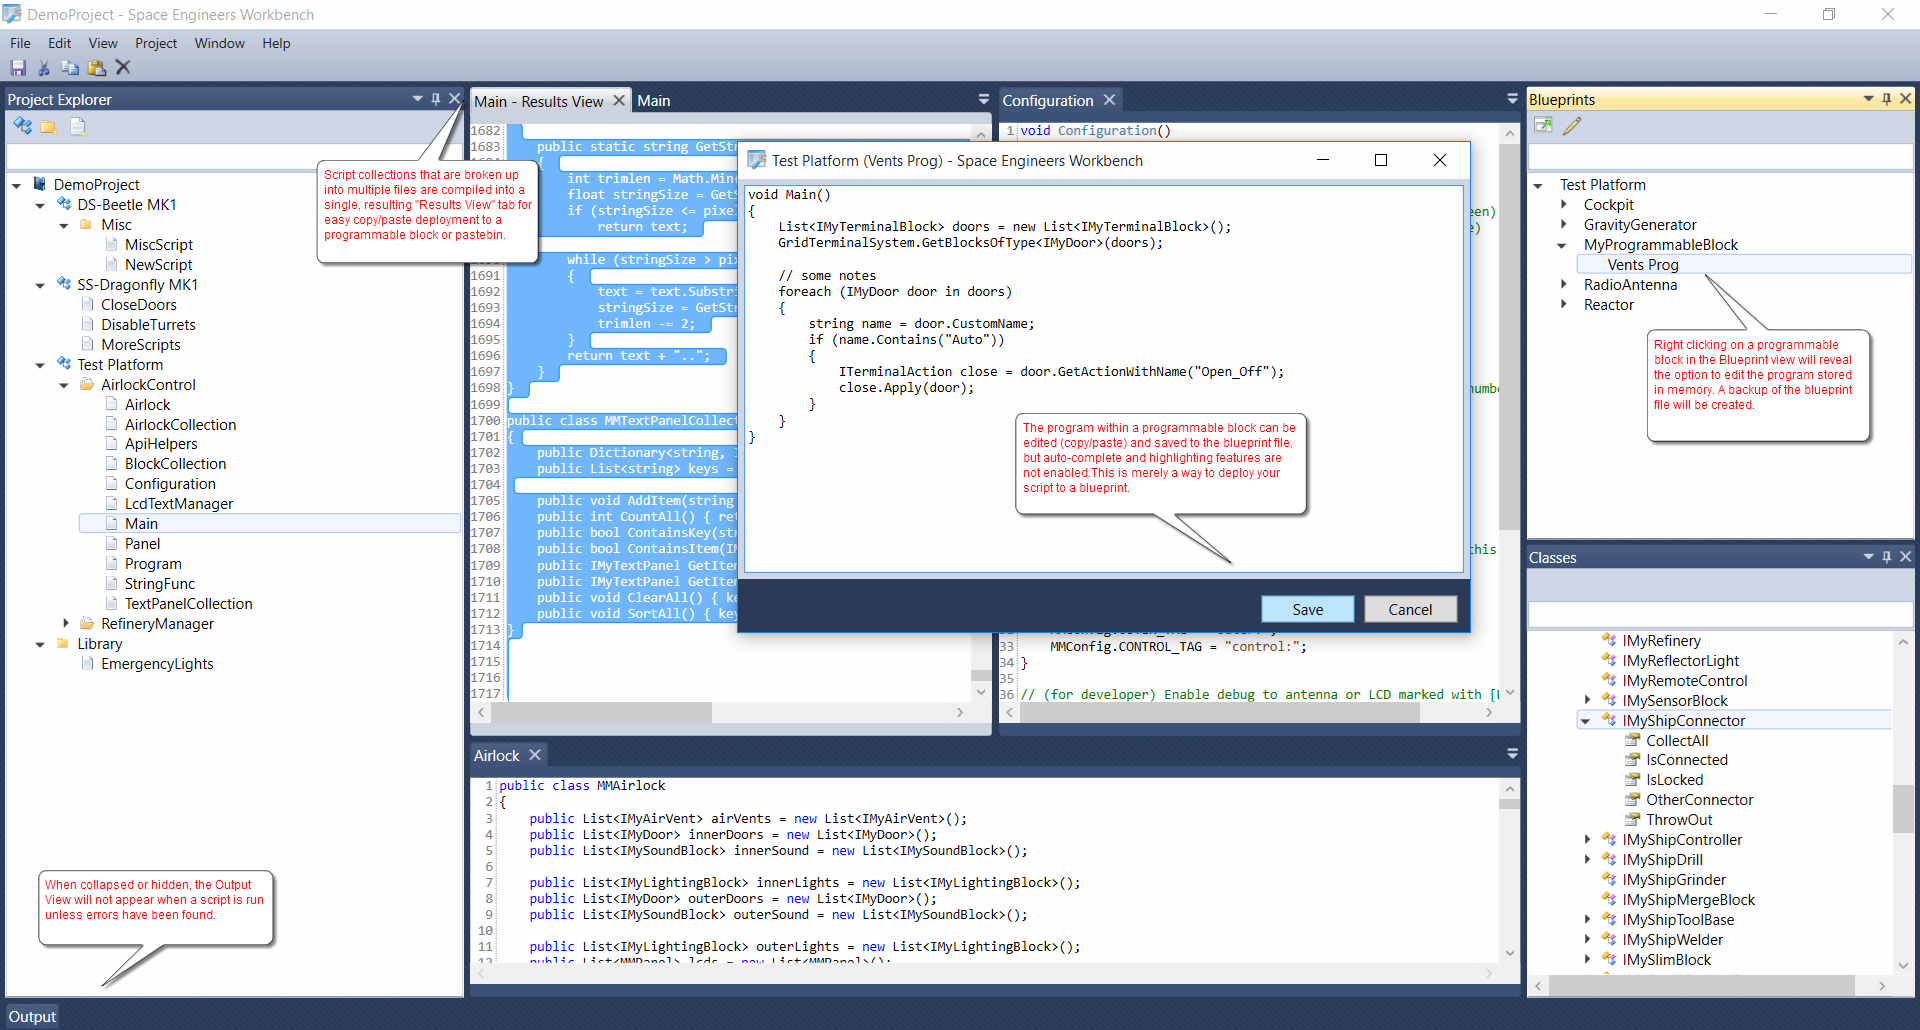Pin the Classes panel
Screen dimensions: 1920x1030
pos(1887,557)
